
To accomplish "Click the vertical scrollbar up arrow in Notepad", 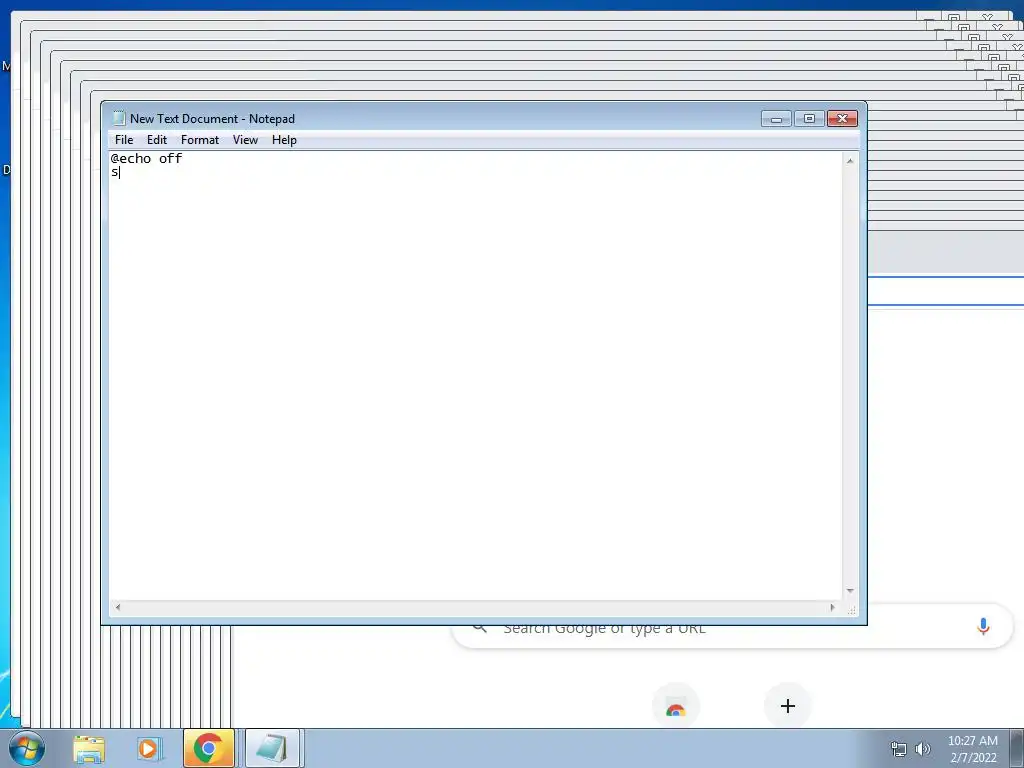I will 850,160.
